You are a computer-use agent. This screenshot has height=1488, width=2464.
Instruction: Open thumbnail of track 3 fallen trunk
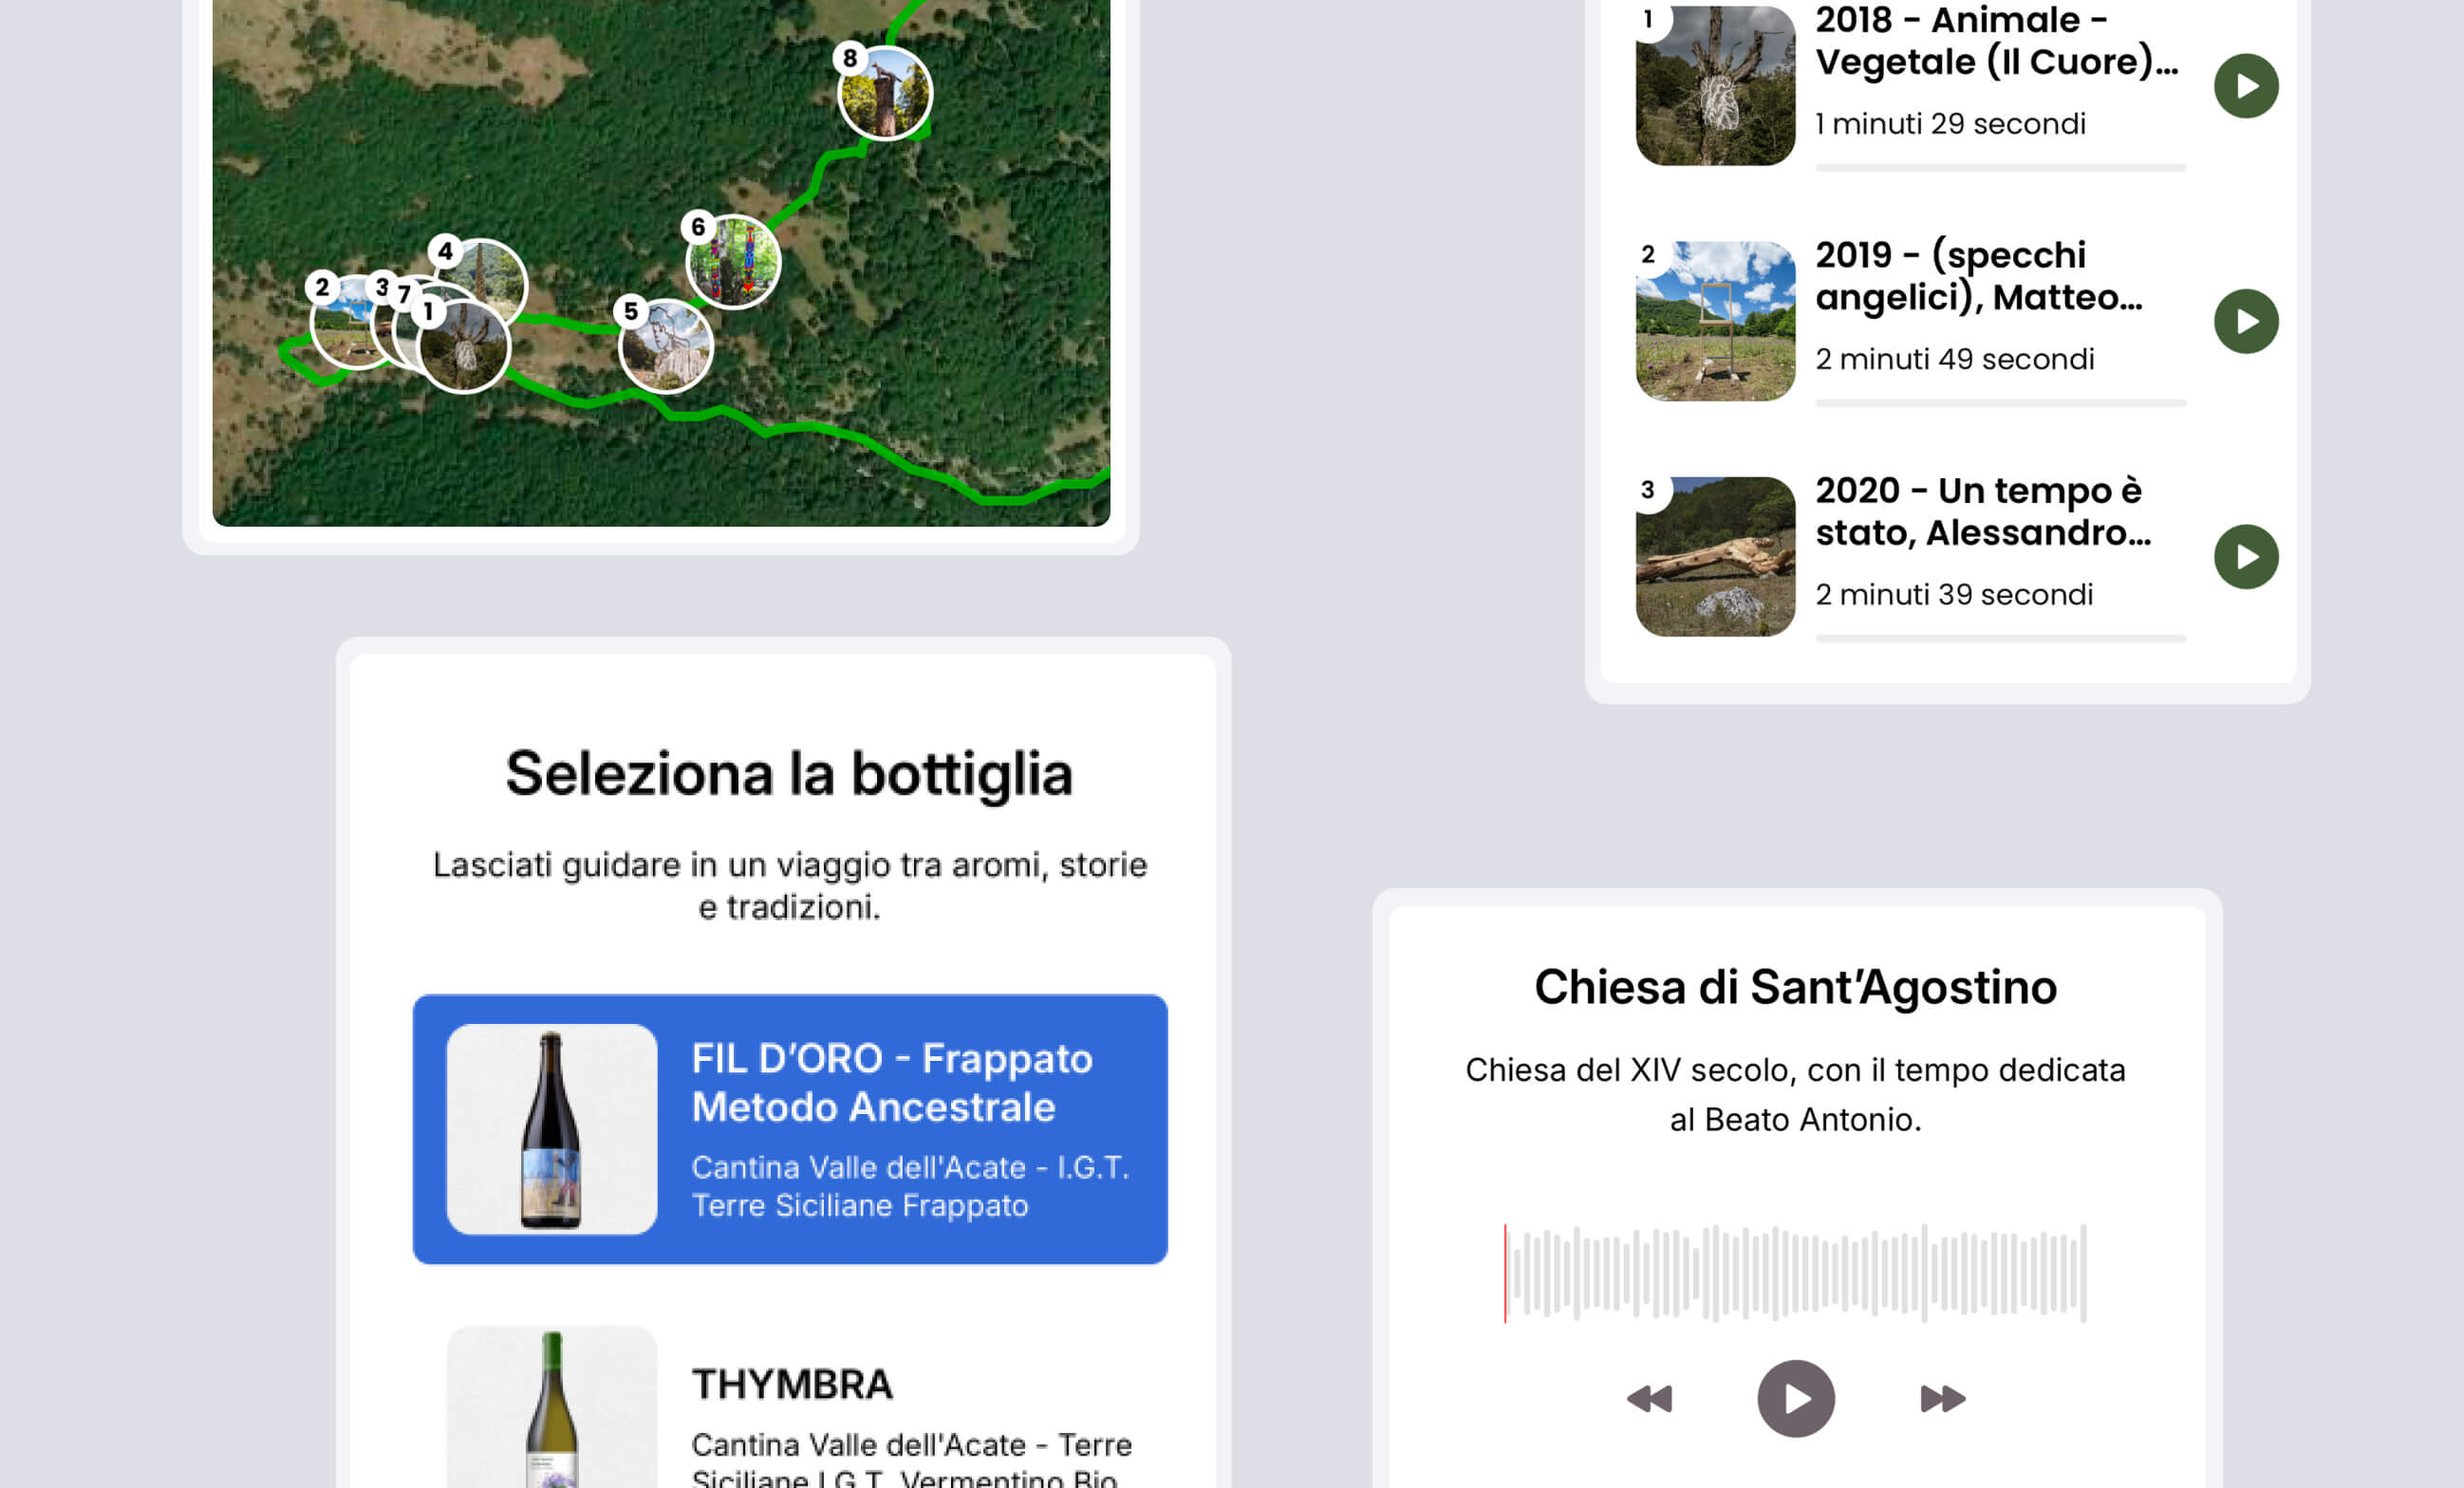pos(1715,556)
